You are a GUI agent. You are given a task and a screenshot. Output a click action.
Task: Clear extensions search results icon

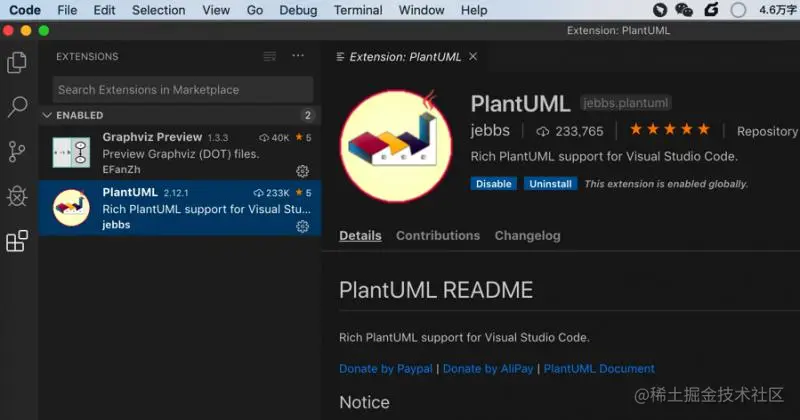click(270, 56)
